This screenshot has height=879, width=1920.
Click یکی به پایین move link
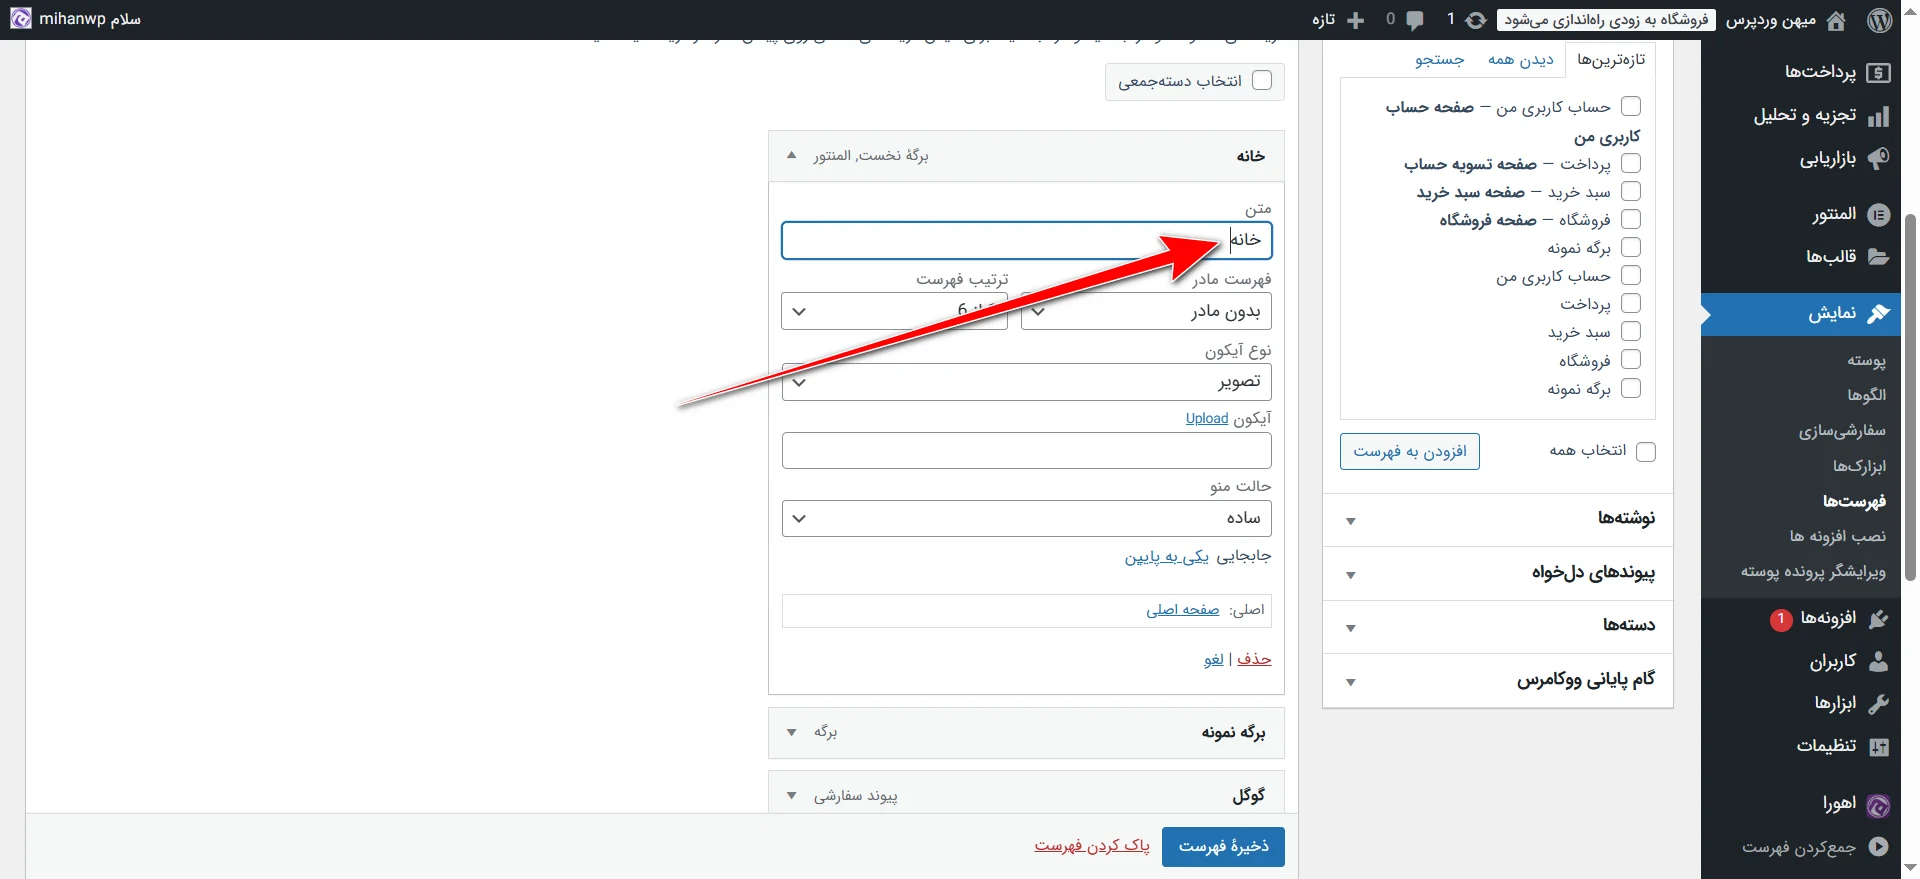pos(1167,557)
